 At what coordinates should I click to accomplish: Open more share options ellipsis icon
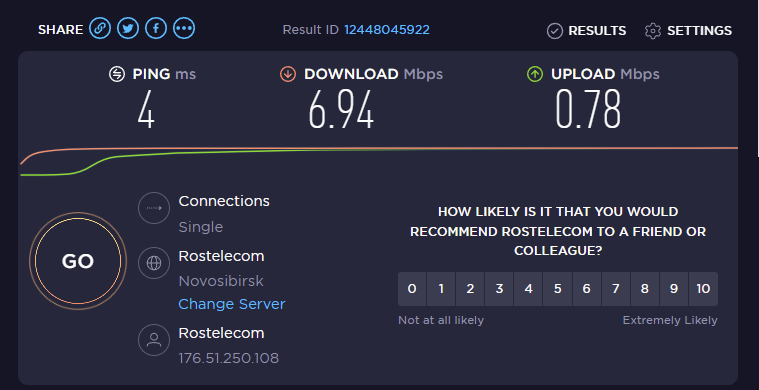[184, 29]
